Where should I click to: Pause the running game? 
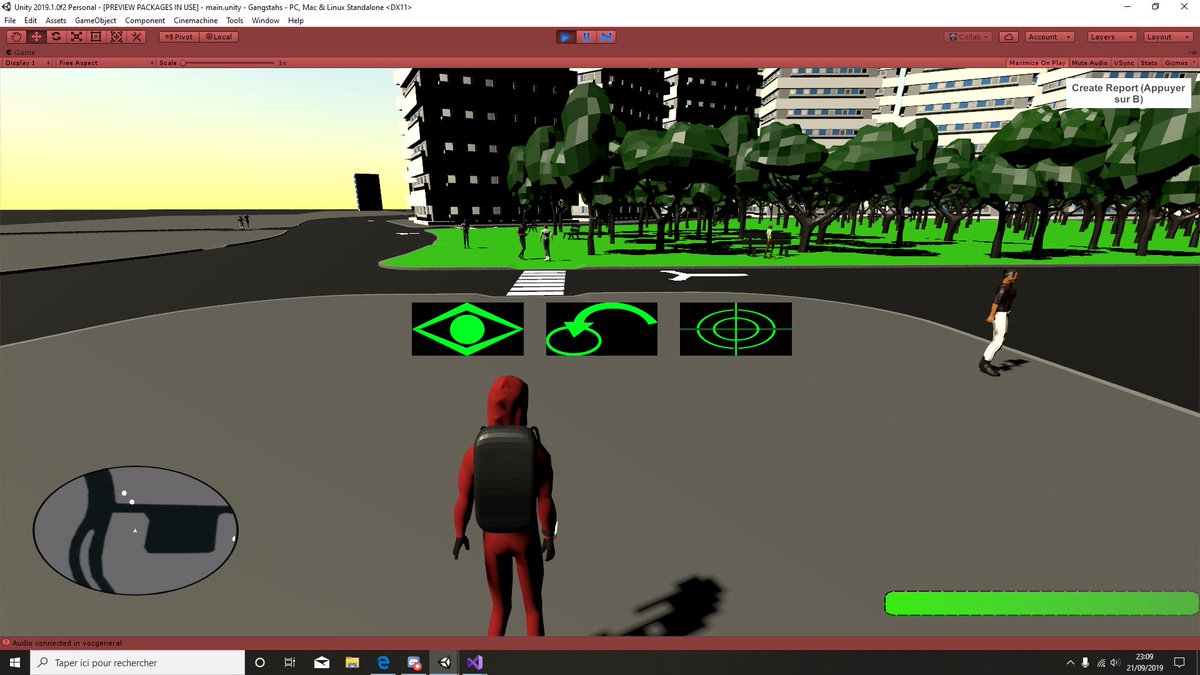(x=586, y=37)
